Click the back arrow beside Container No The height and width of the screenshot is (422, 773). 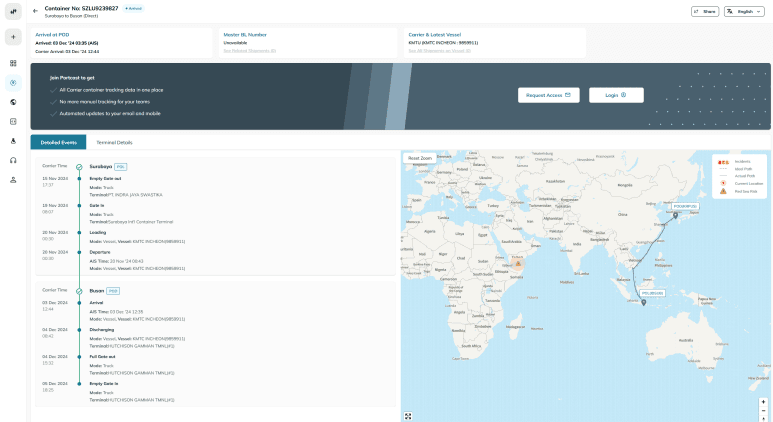[35, 11]
